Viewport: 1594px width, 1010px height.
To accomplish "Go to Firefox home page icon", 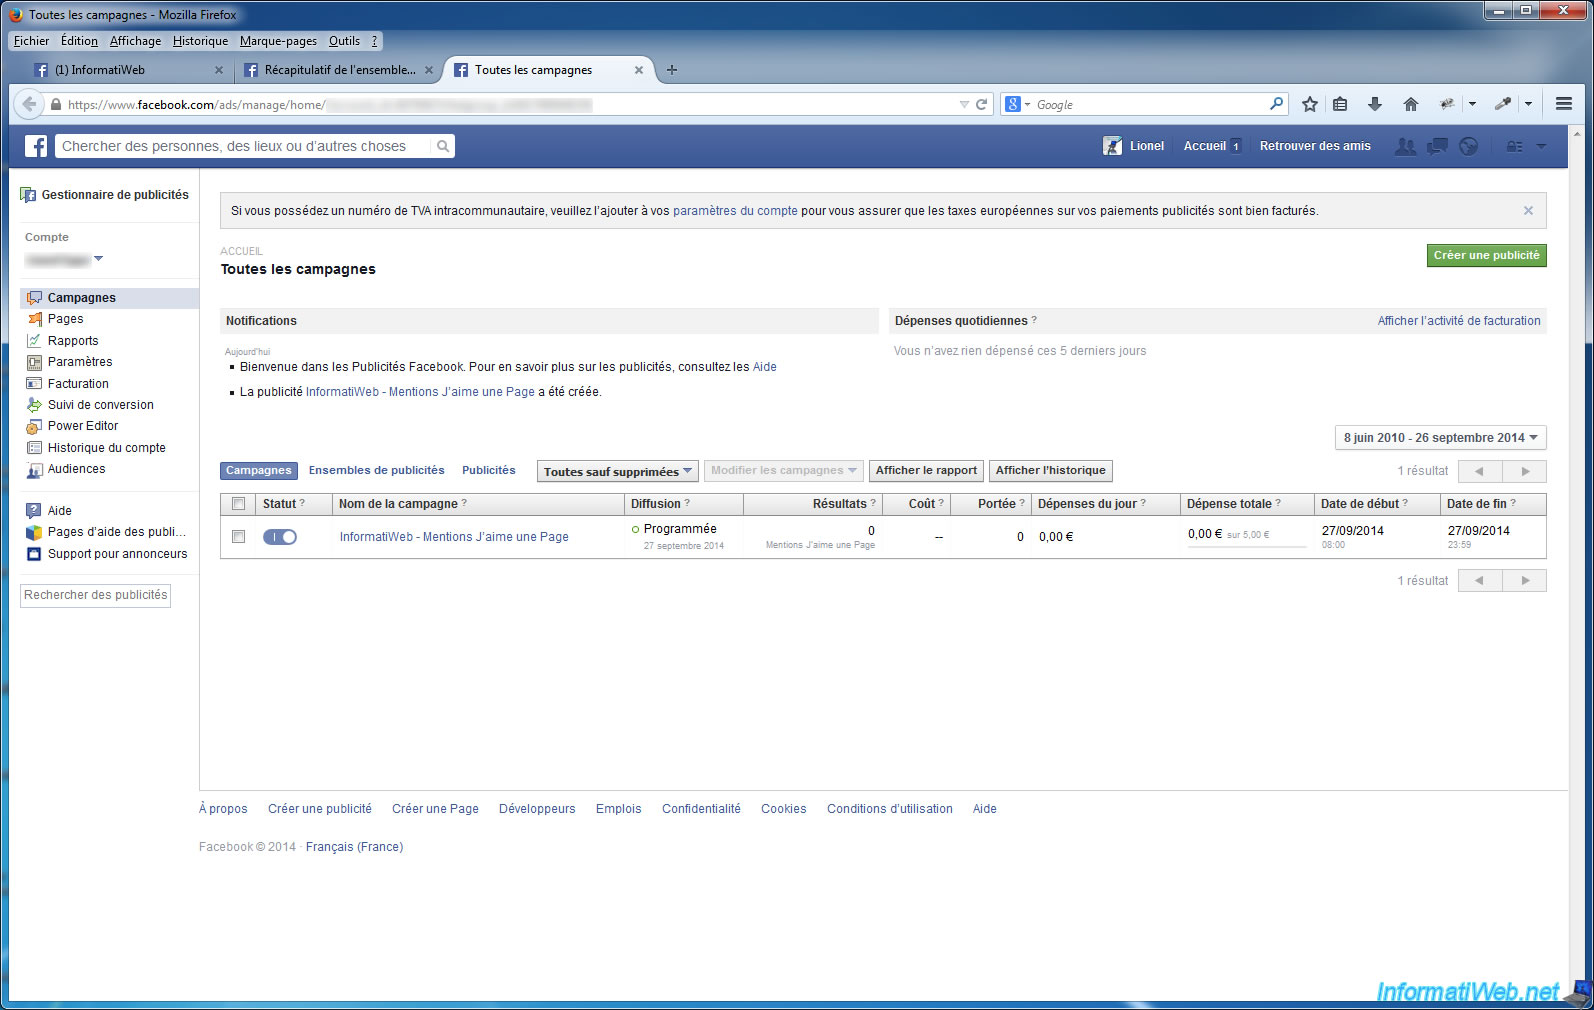I will (x=1411, y=104).
